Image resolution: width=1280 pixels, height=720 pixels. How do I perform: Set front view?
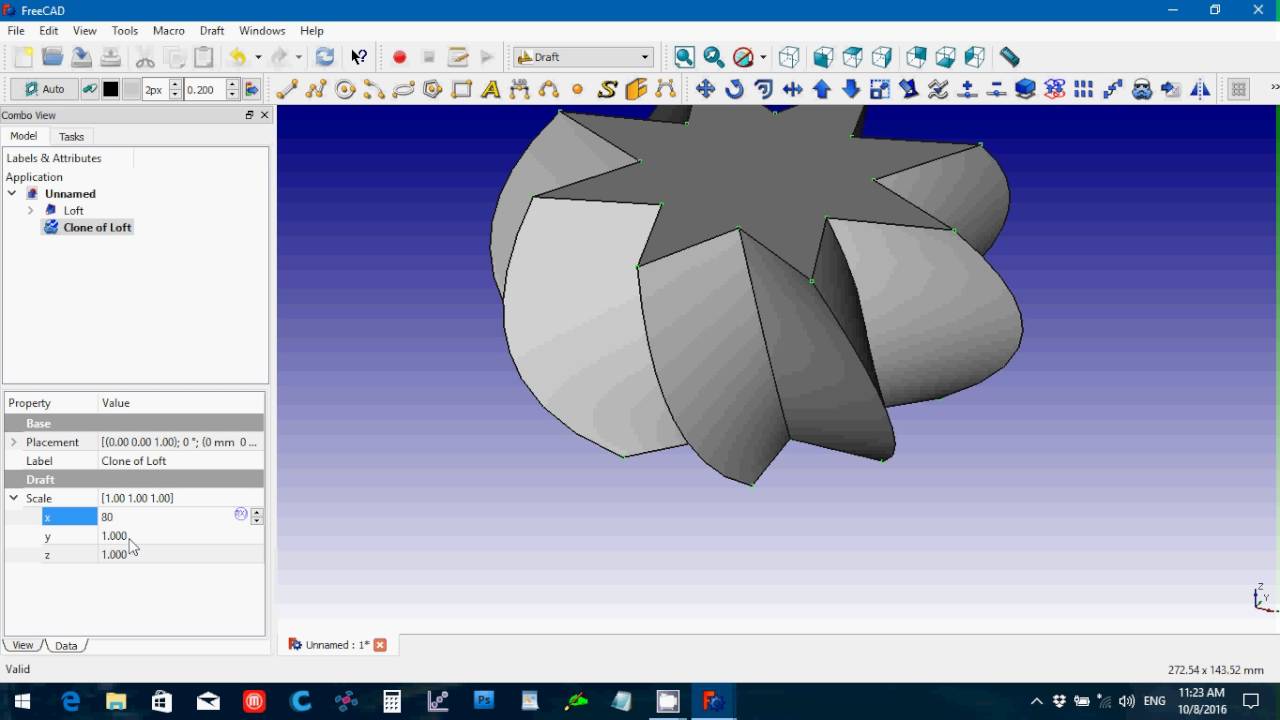823,57
